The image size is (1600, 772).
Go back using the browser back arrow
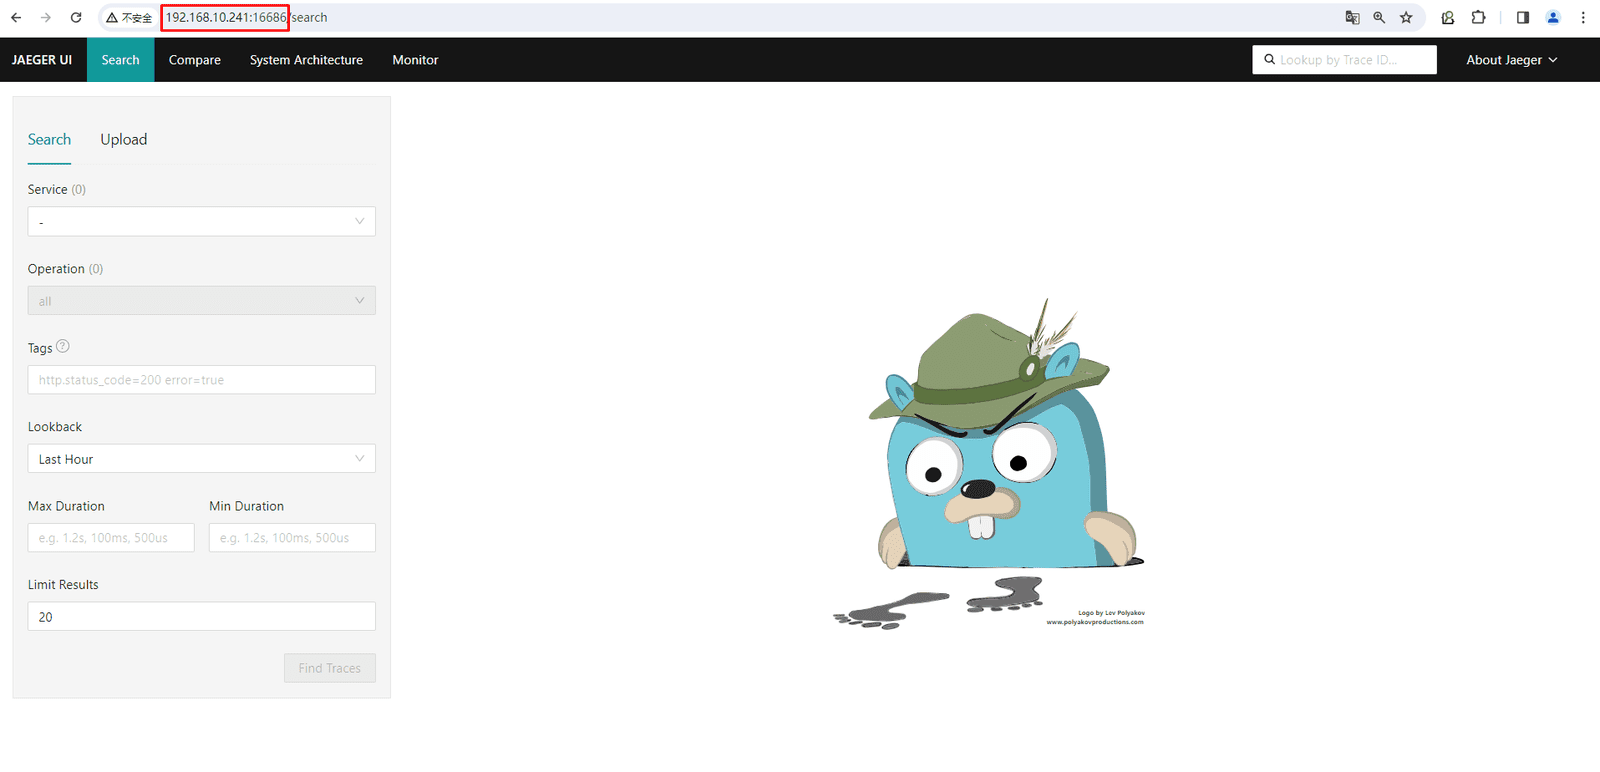(x=16, y=17)
